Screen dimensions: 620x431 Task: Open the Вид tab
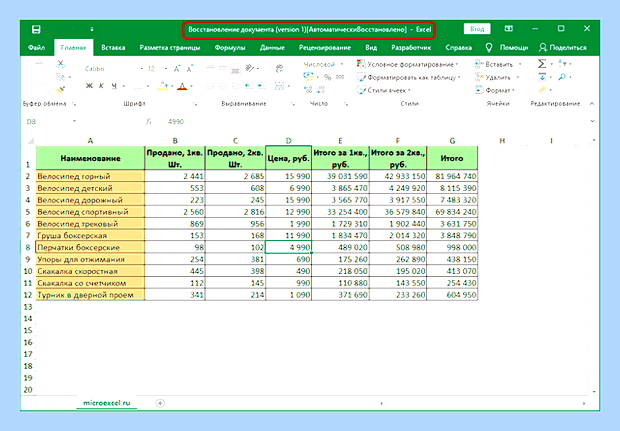pyautogui.click(x=371, y=47)
